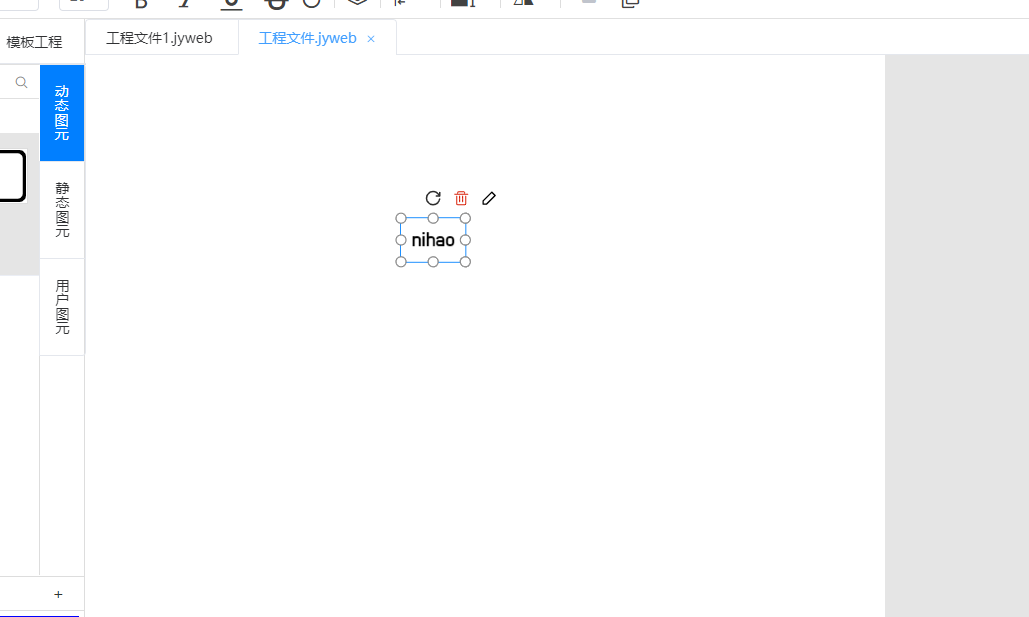
Task: Open 用户图元 in the sidebar
Action: (x=61, y=307)
